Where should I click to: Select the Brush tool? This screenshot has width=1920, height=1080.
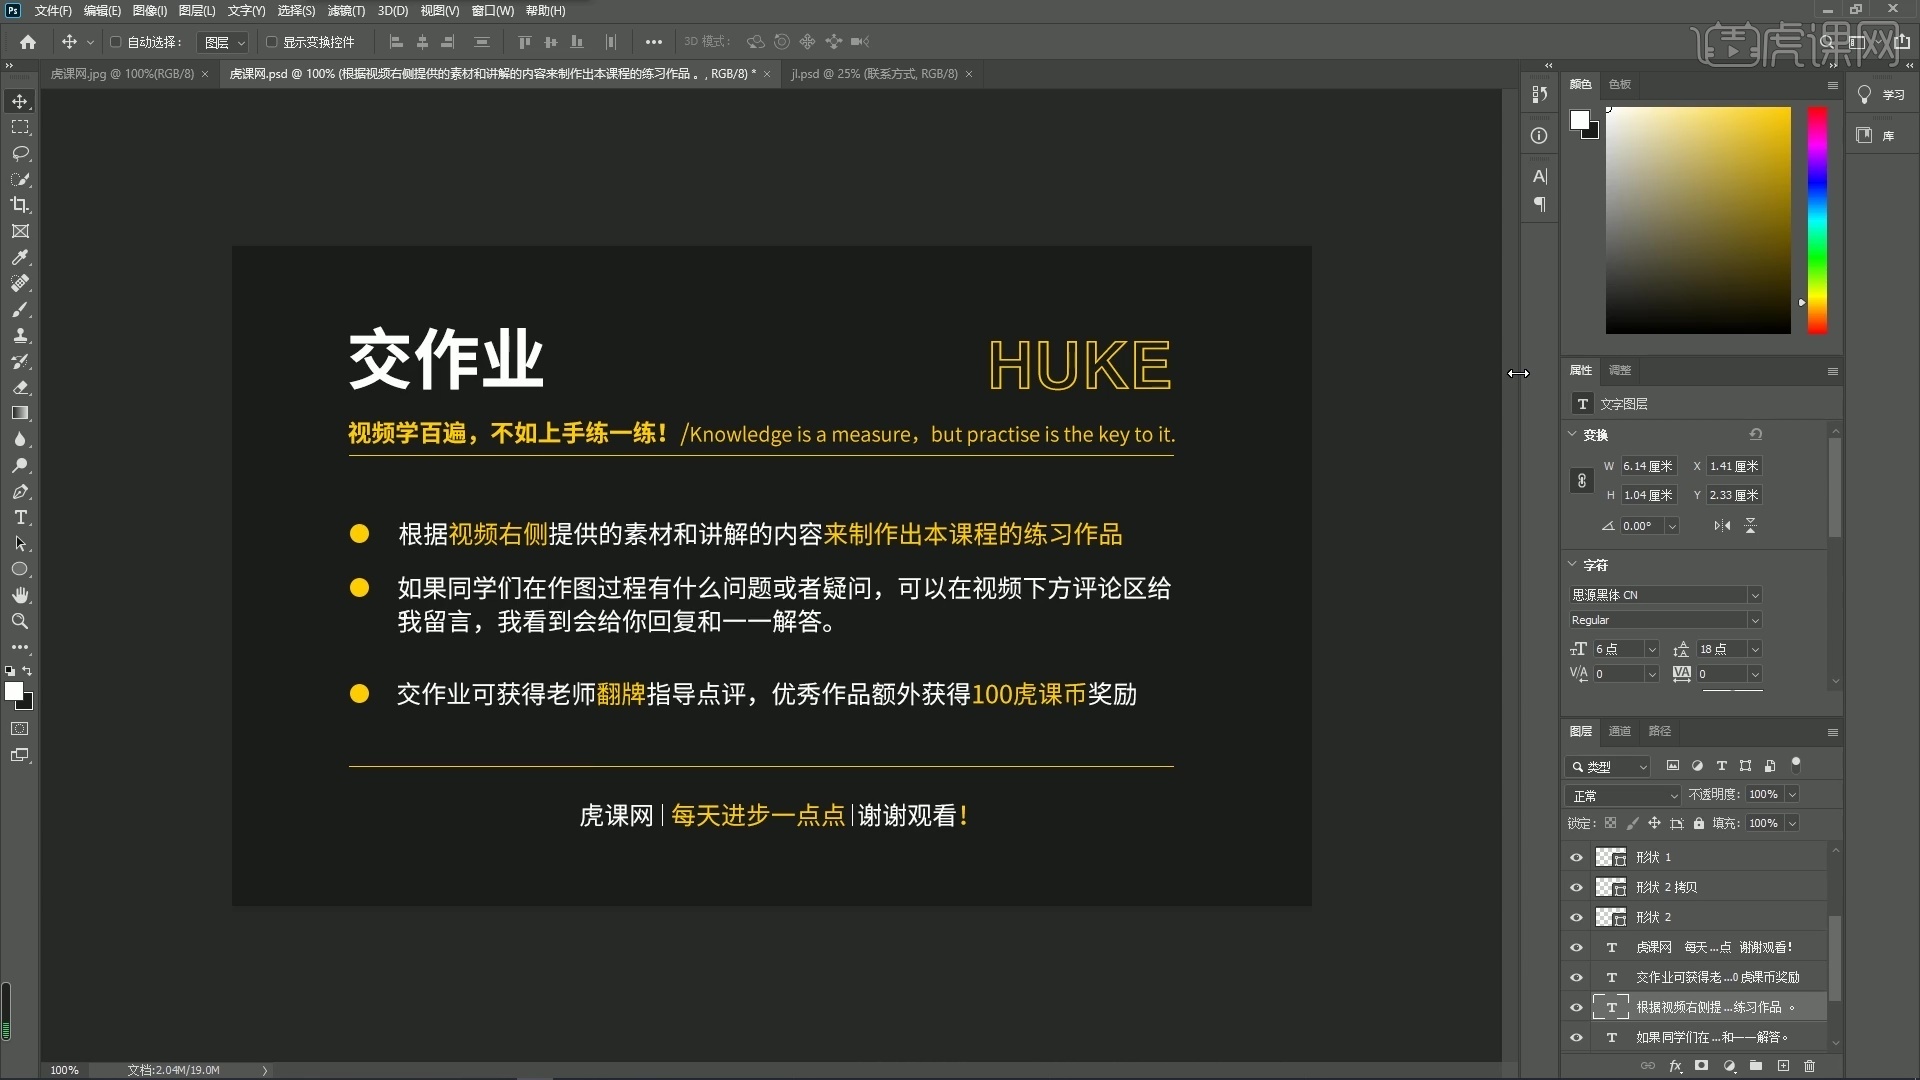20,309
